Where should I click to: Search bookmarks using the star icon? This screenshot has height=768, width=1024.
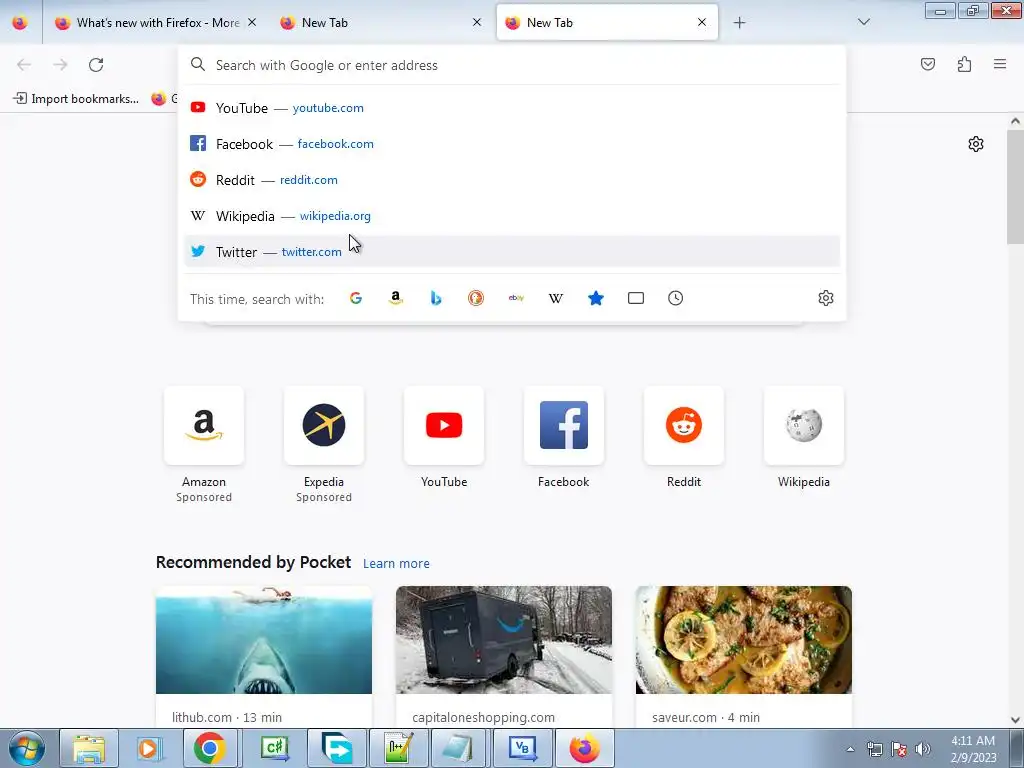(596, 298)
